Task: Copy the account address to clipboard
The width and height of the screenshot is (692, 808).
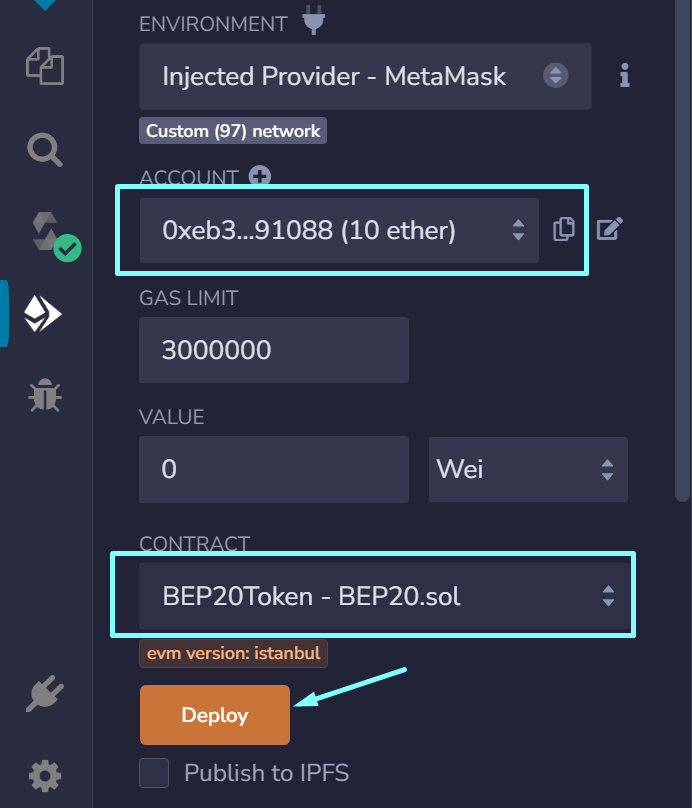Action: pyautogui.click(x=564, y=229)
